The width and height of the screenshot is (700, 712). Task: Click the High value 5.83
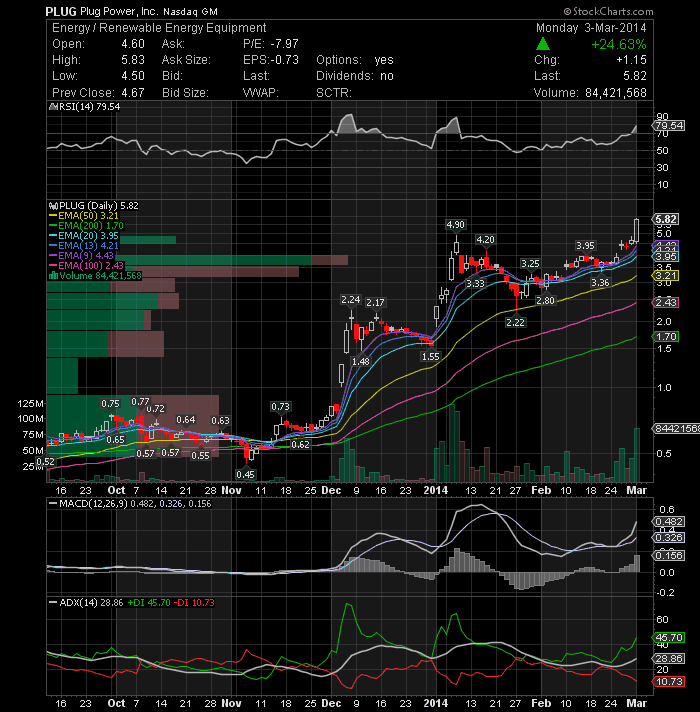(133, 60)
